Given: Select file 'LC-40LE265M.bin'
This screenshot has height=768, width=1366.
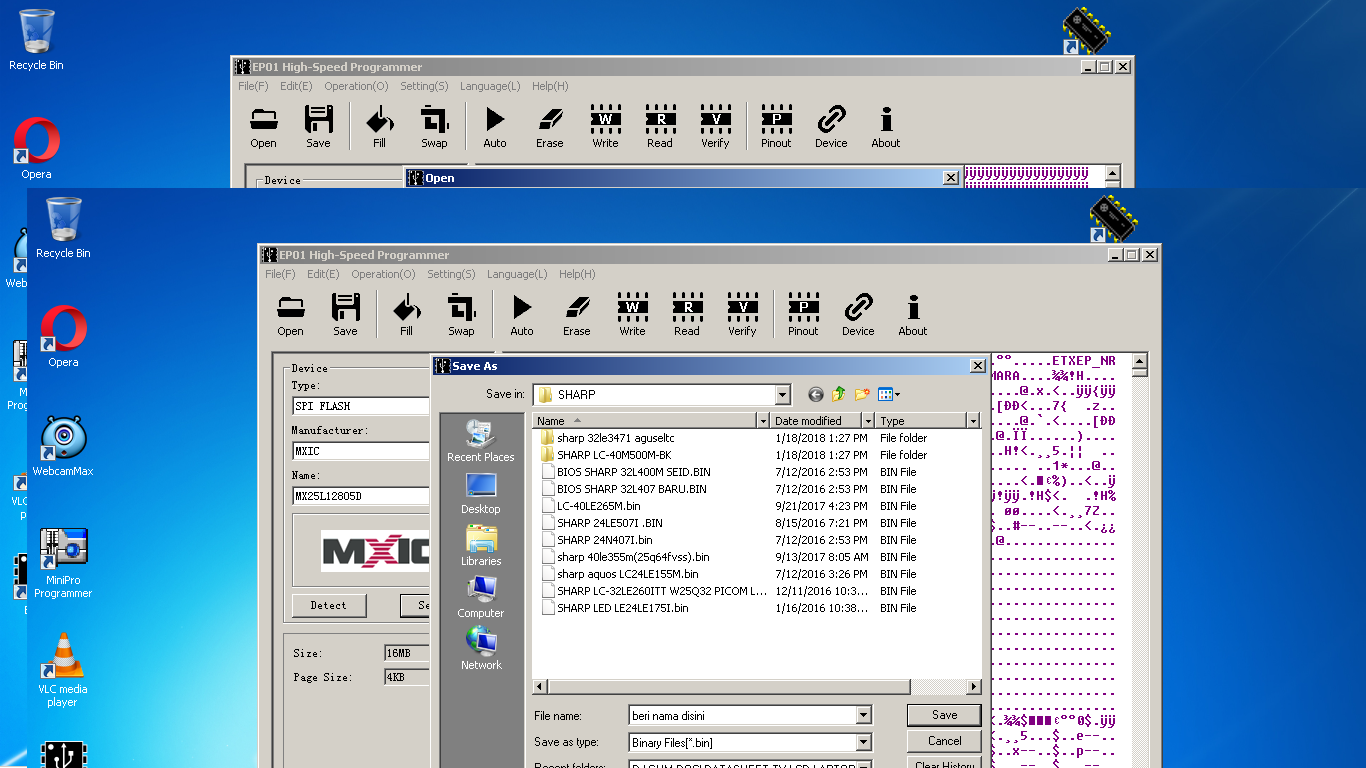Looking at the screenshot, I should tap(590, 506).
